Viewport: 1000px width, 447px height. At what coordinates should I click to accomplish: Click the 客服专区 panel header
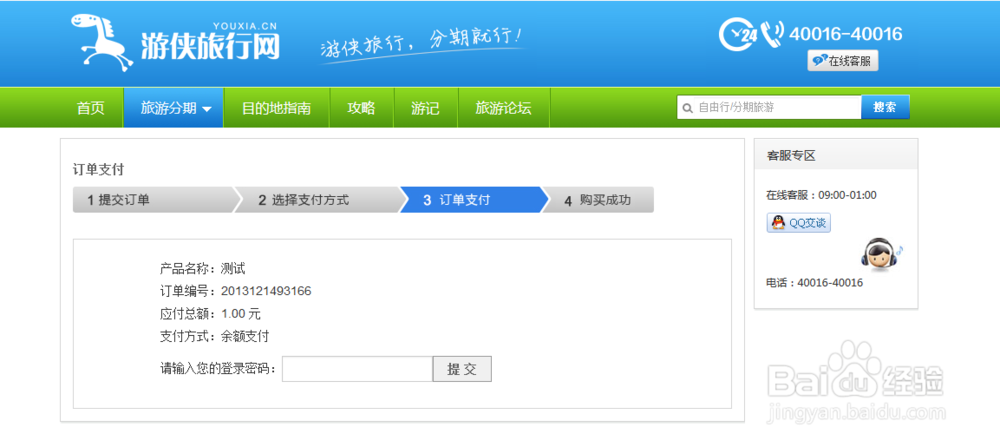pos(835,155)
